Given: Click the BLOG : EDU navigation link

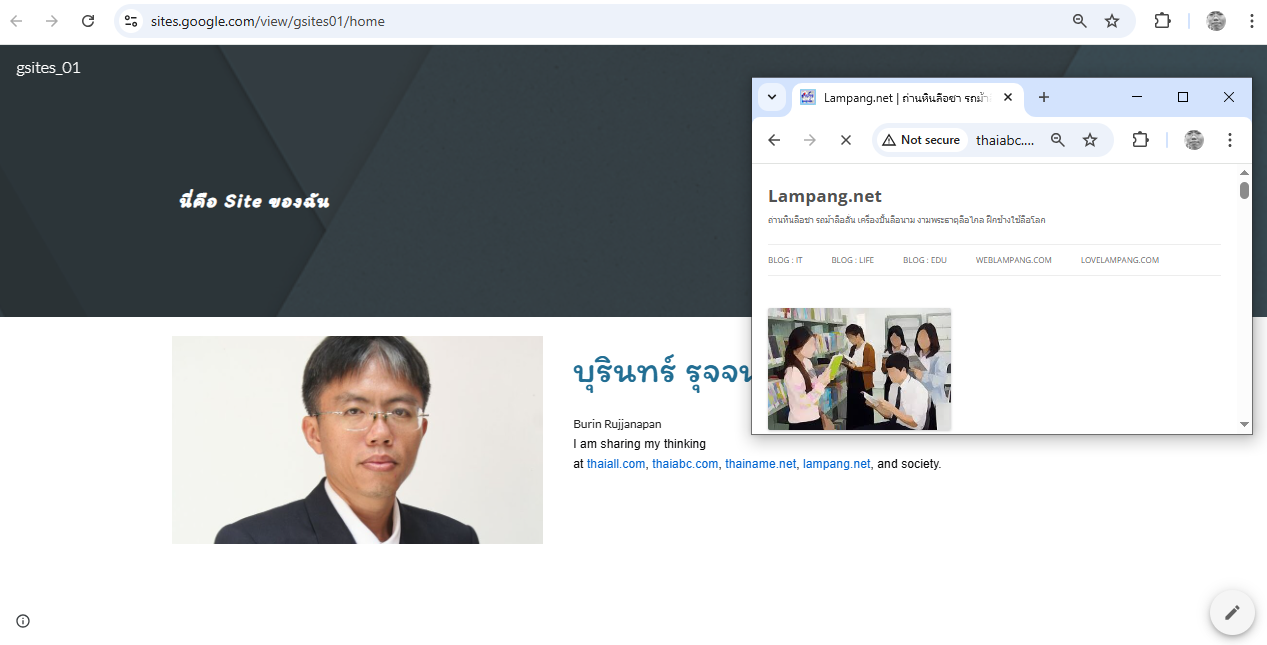Looking at the screenshot, I should pos(924,259).
